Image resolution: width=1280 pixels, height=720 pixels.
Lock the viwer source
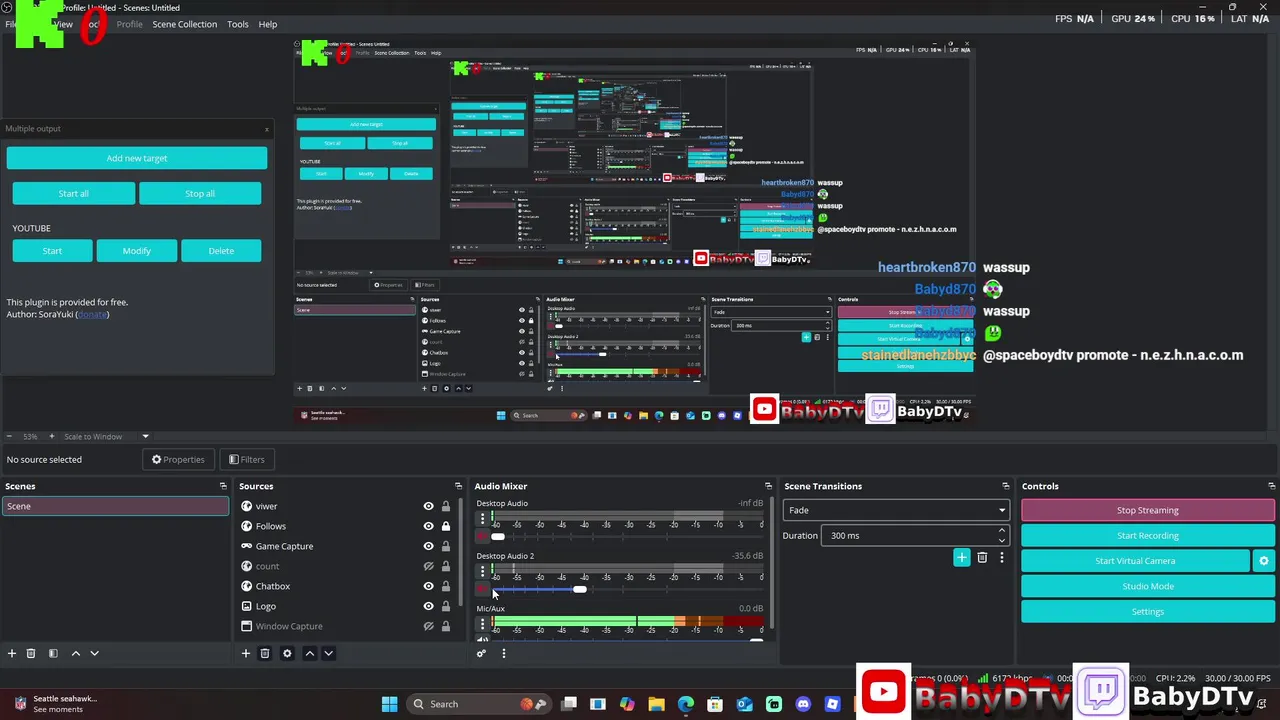(x=446, y=506)
